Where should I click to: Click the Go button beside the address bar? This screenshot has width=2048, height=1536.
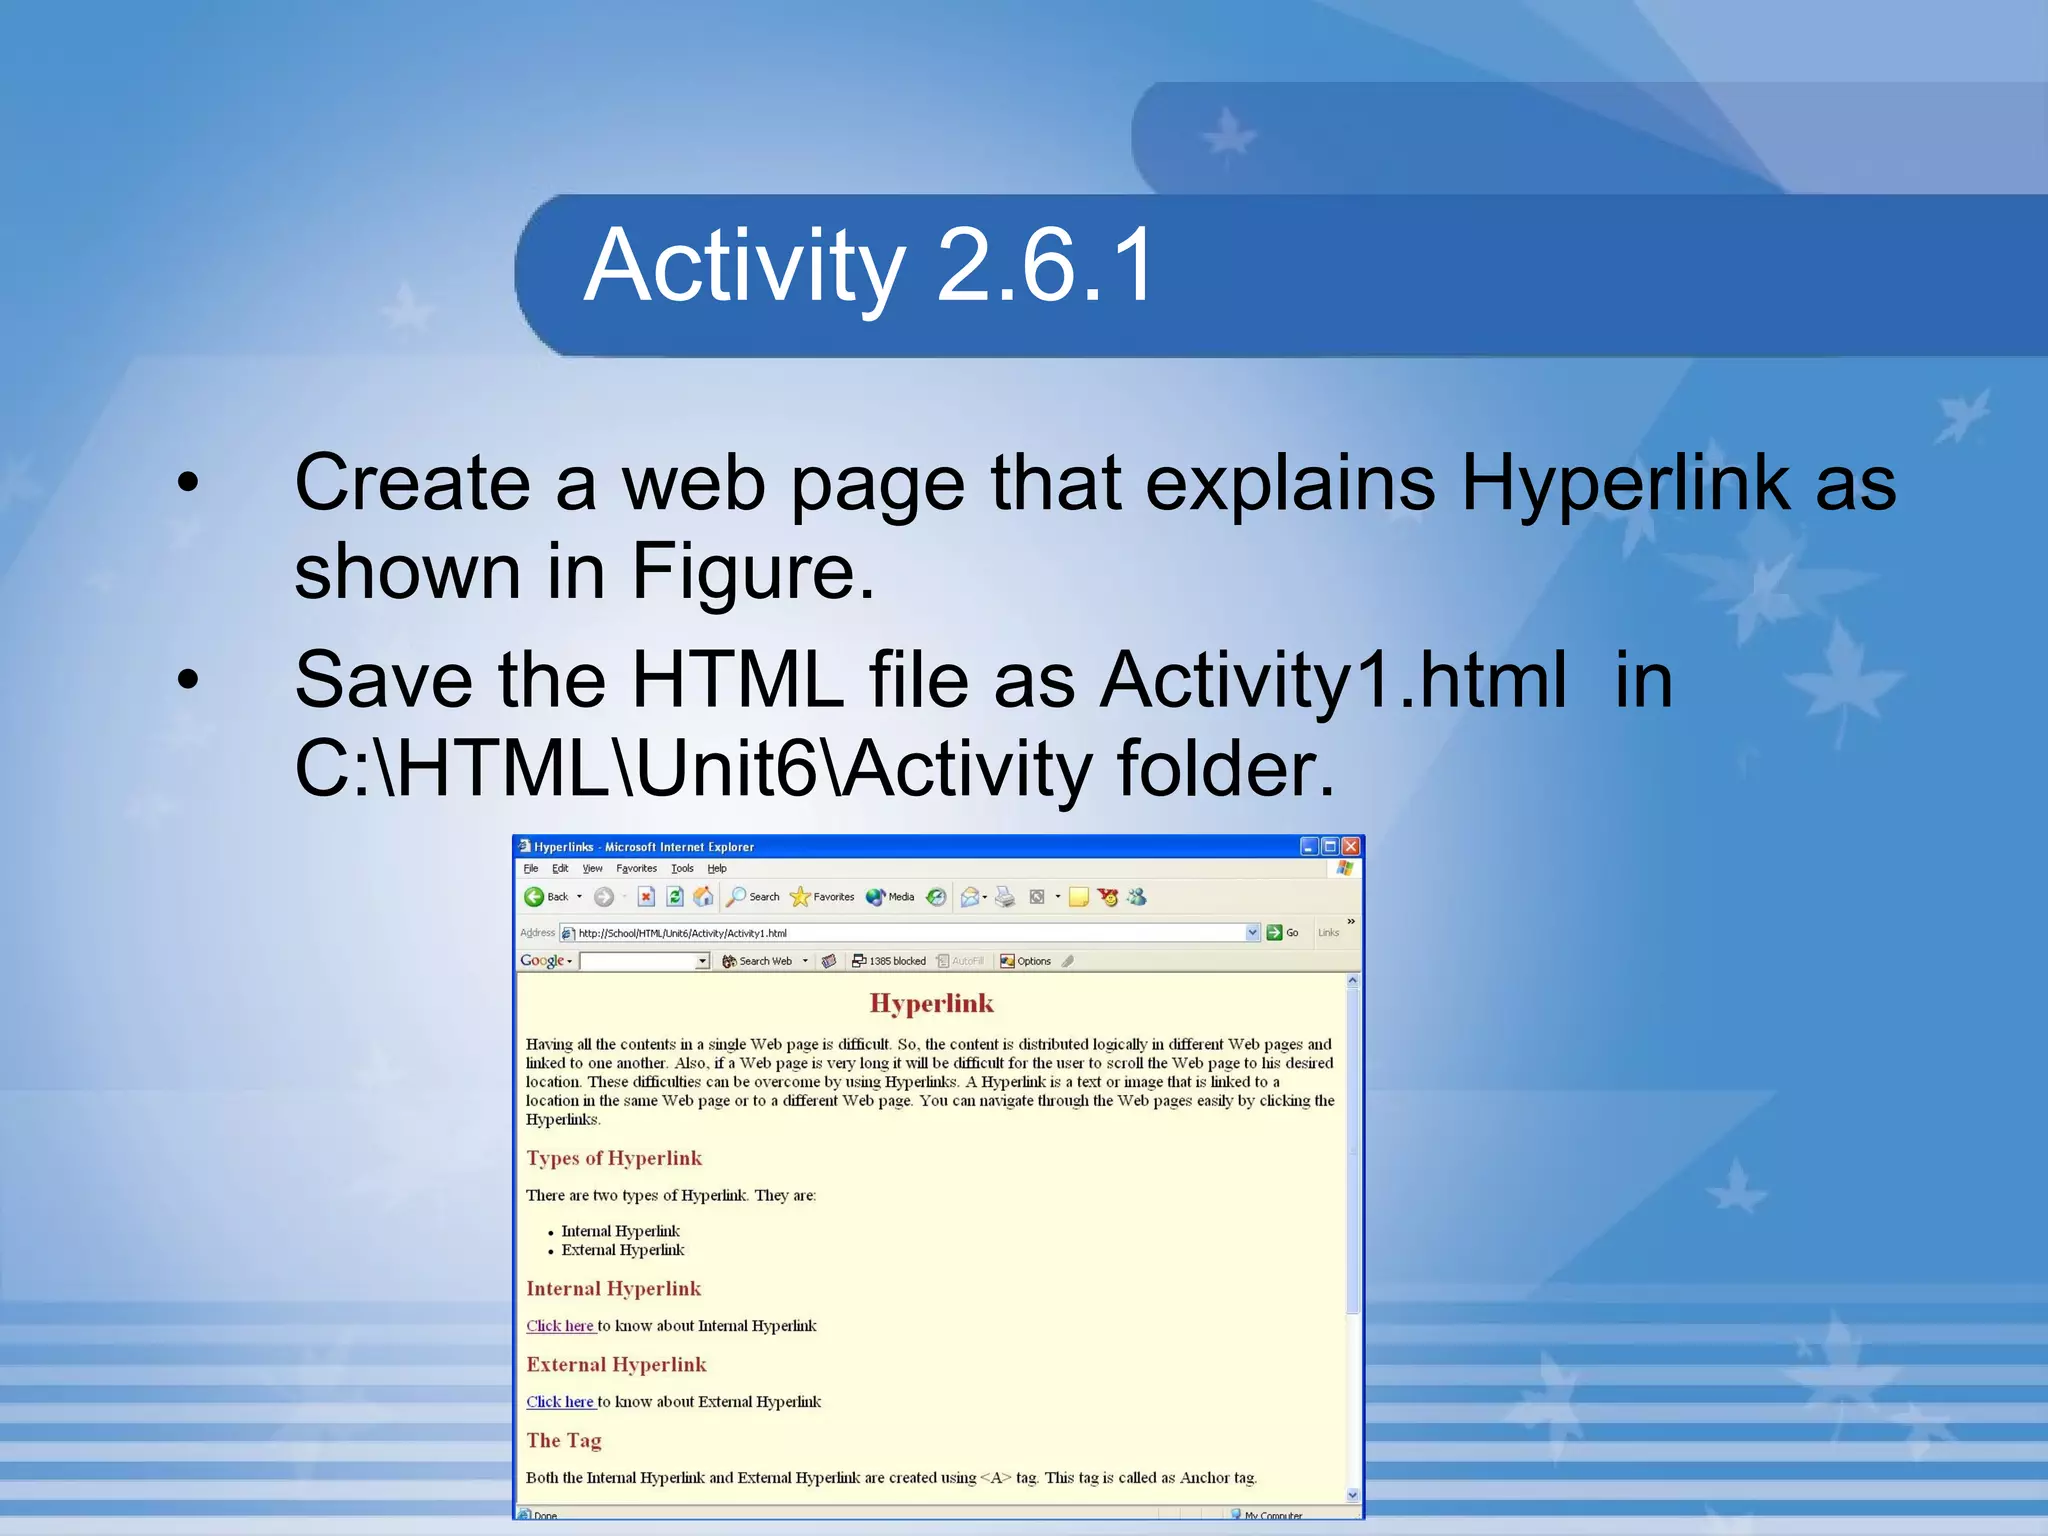pos(1282,933)
